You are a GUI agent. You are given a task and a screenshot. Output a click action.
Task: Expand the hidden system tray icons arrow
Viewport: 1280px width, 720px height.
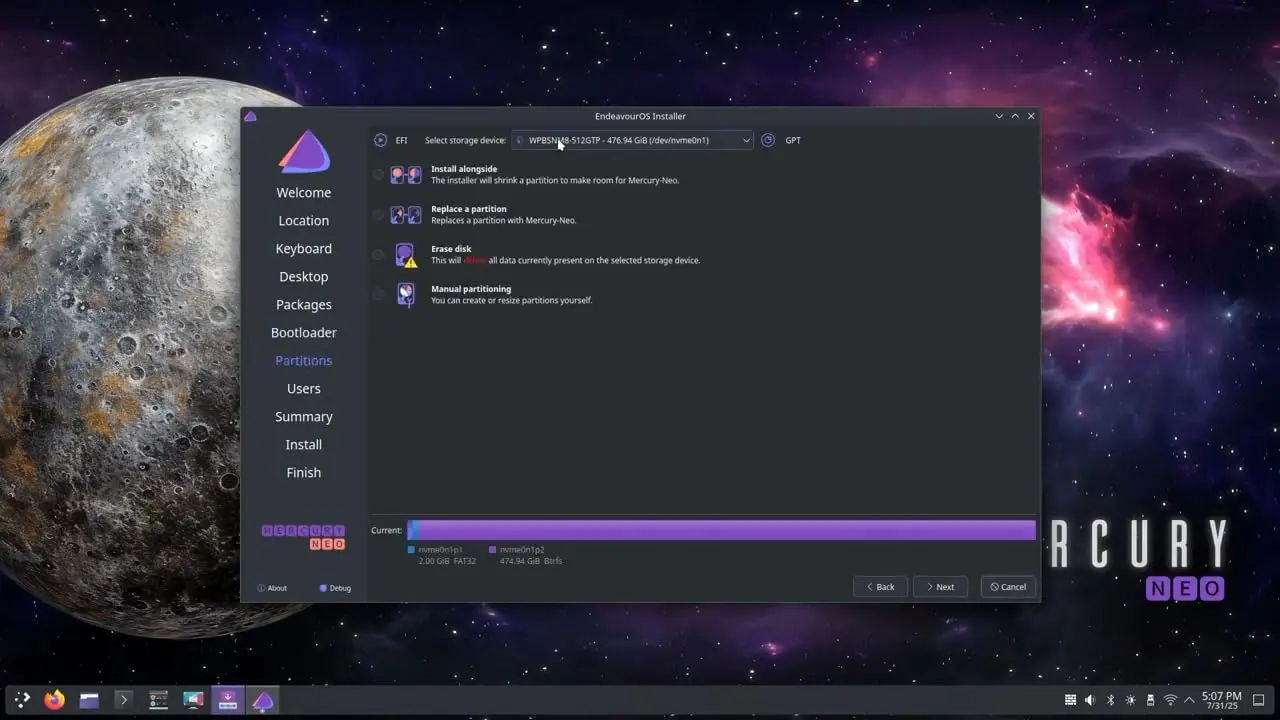click(1189, 700)
